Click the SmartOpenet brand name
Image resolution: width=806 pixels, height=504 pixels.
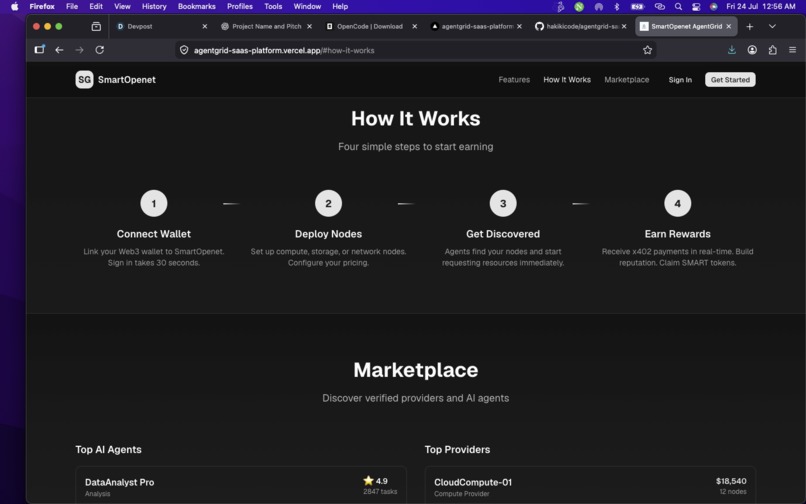(x=126, y=80)
